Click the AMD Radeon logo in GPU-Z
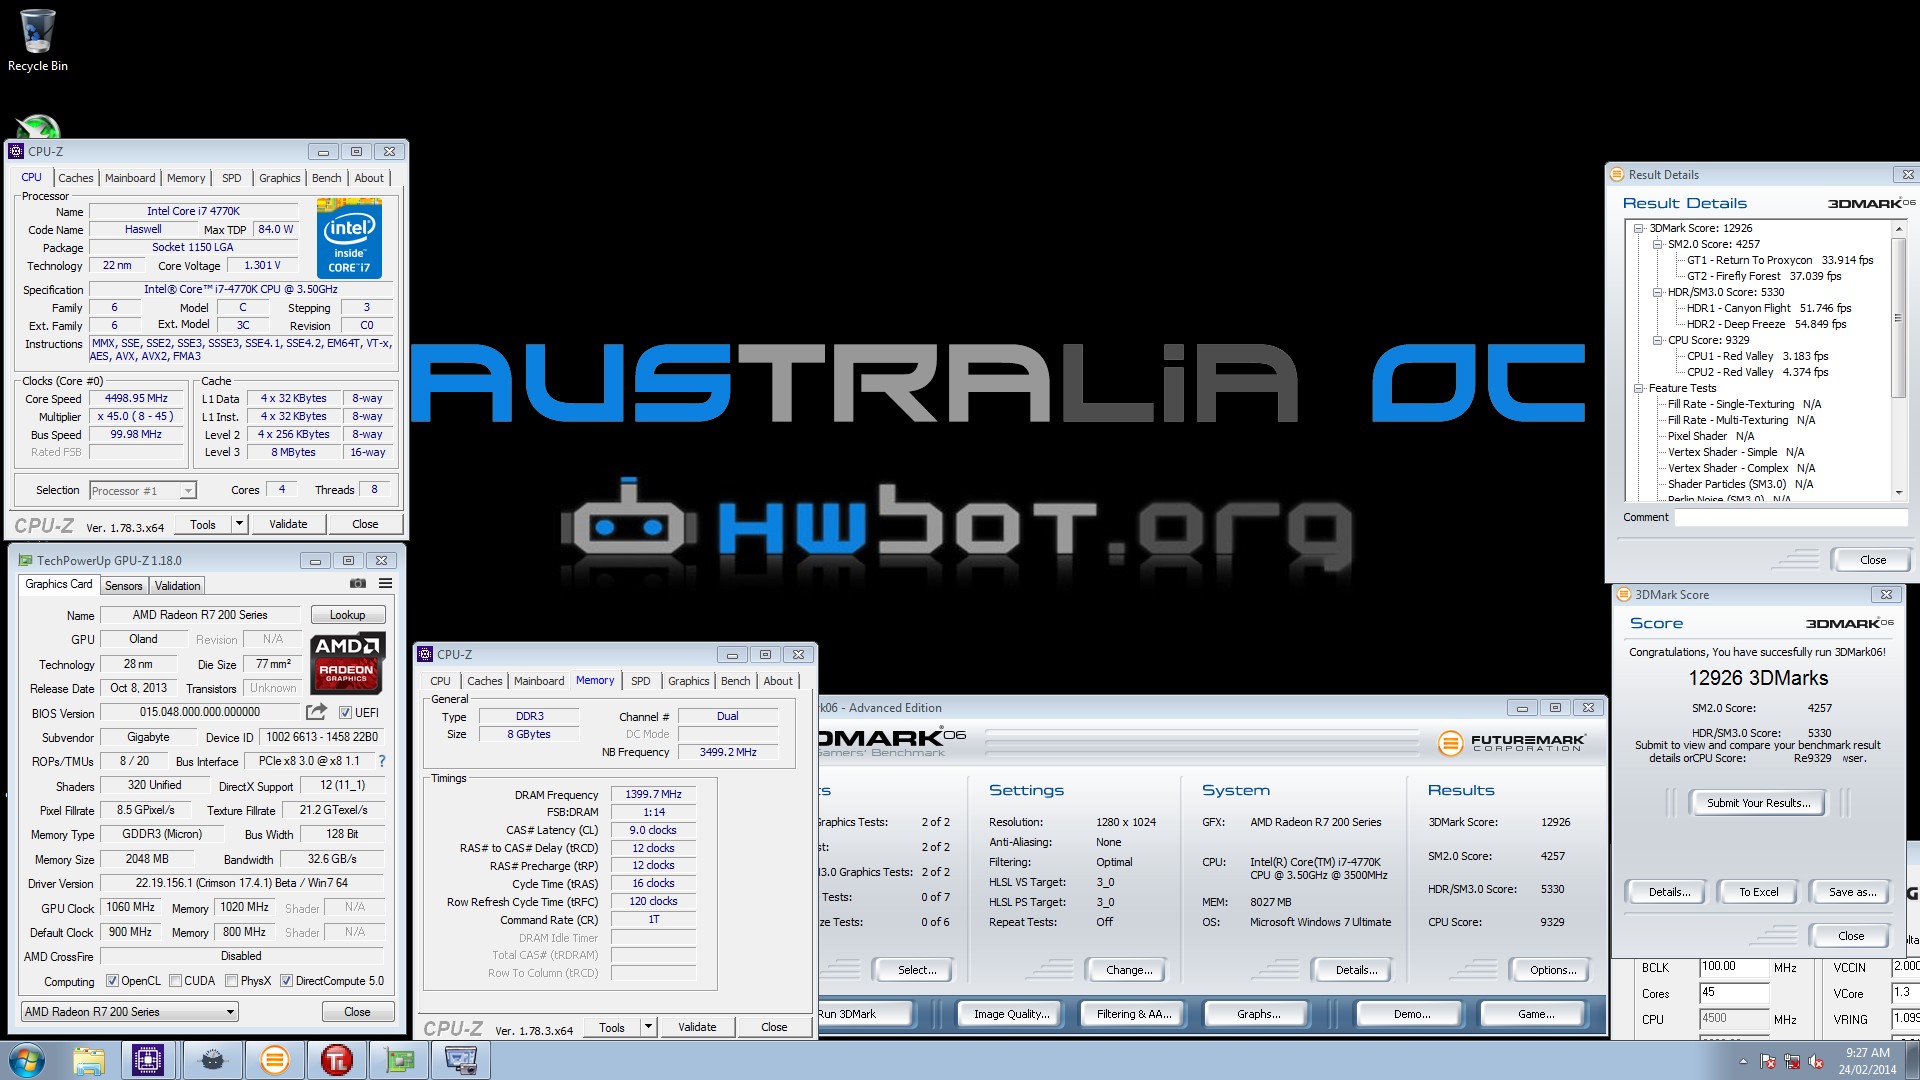 click(347, 662)
